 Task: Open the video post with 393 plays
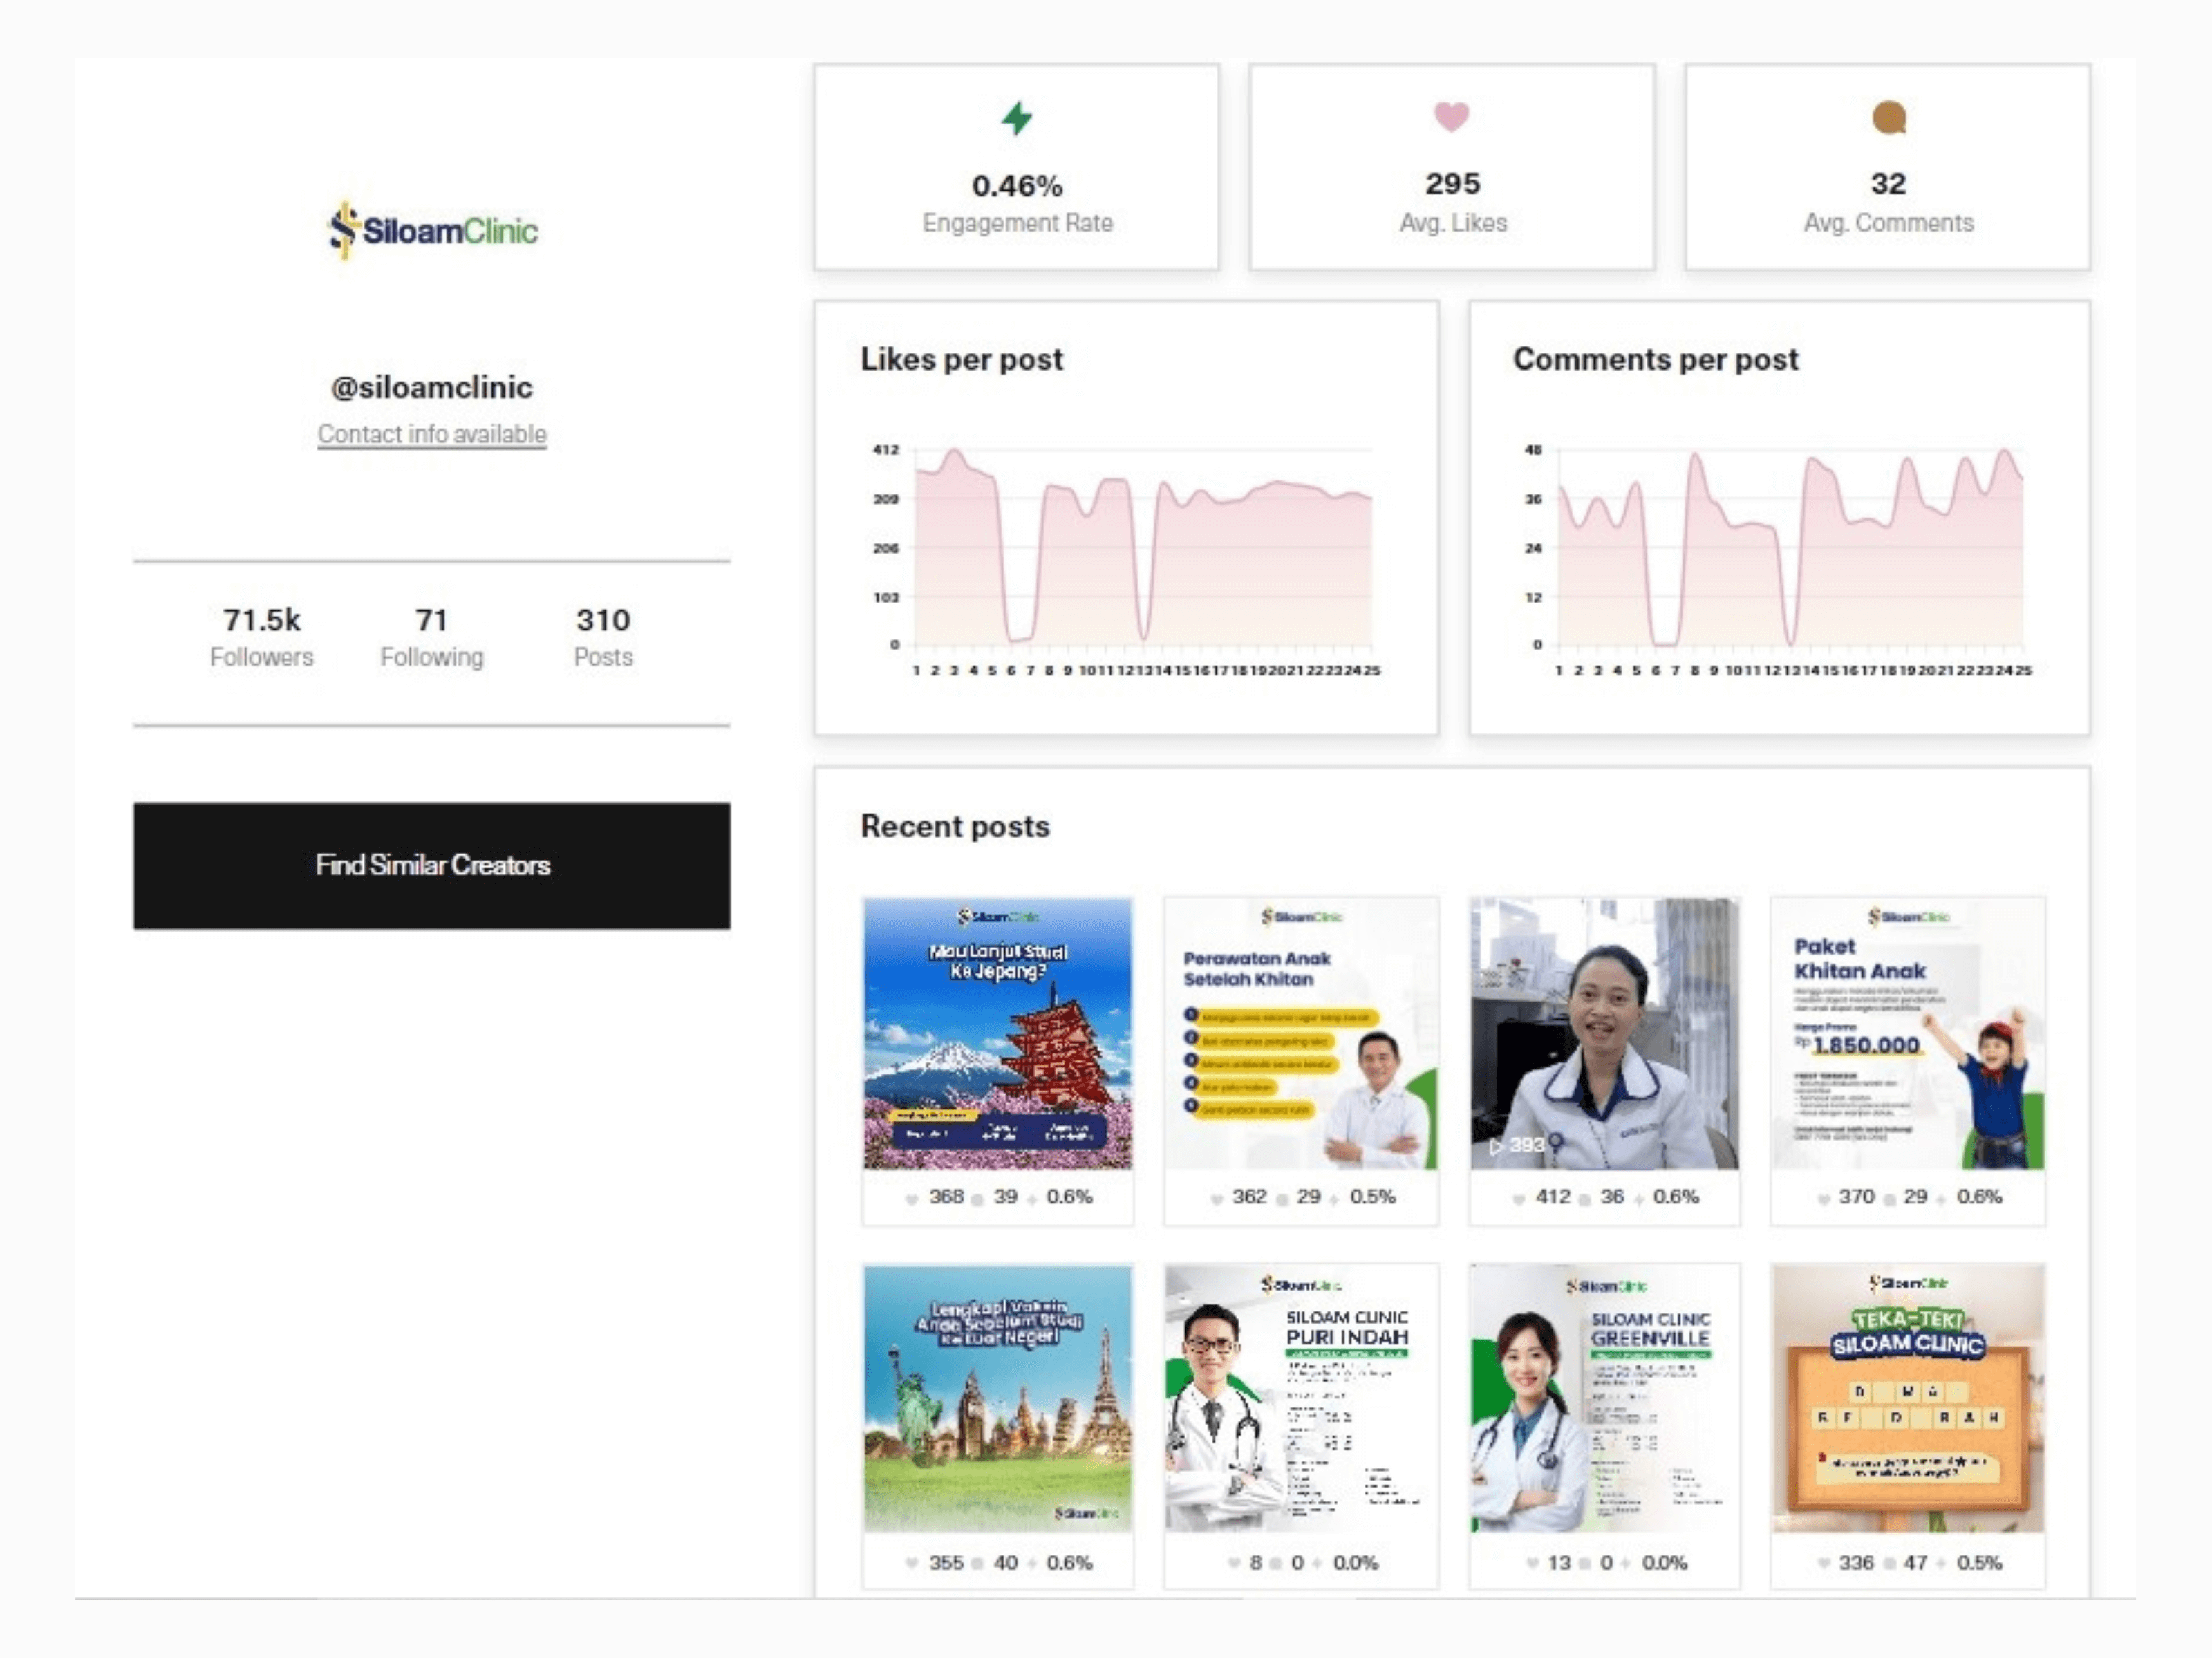(1605, 1034)
